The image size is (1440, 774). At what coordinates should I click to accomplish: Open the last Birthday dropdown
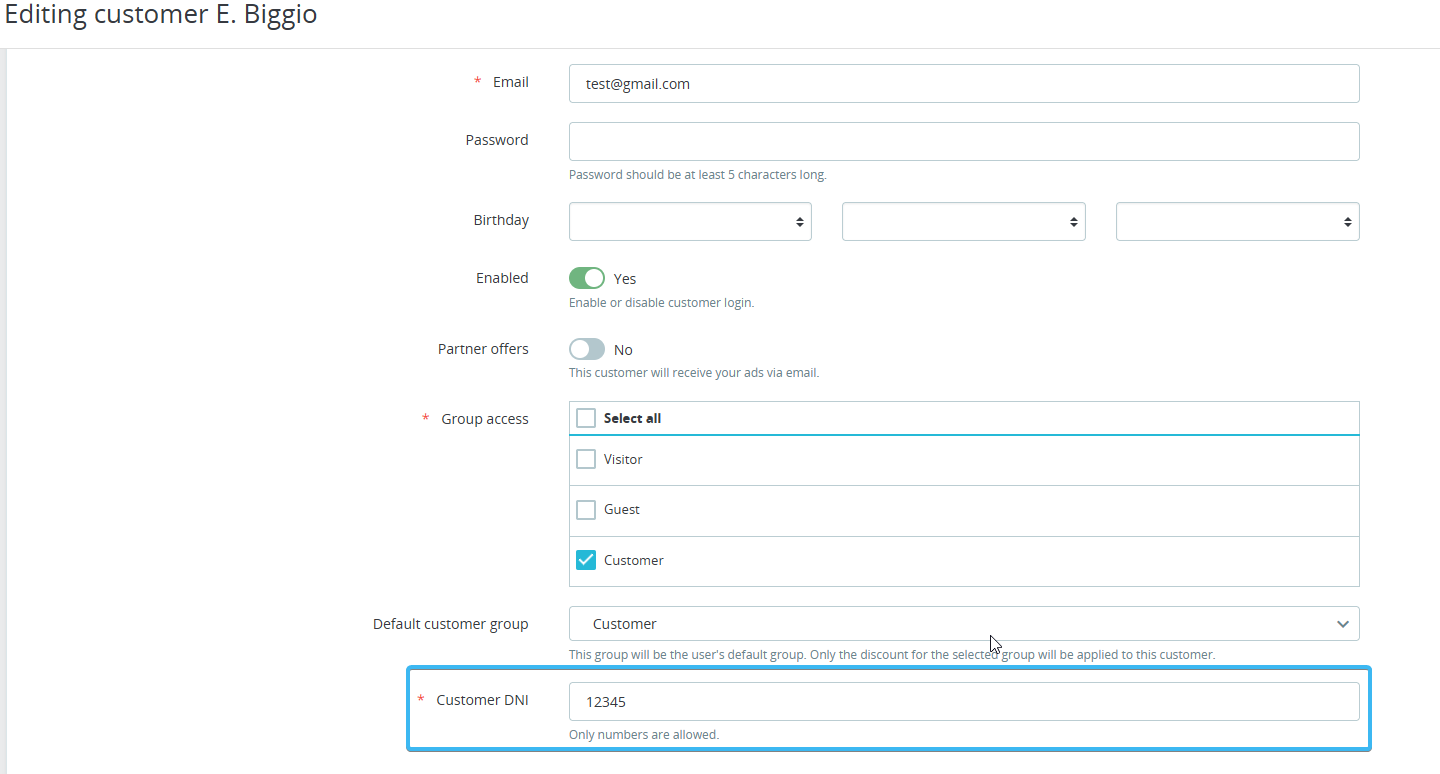coord(1237,222)
